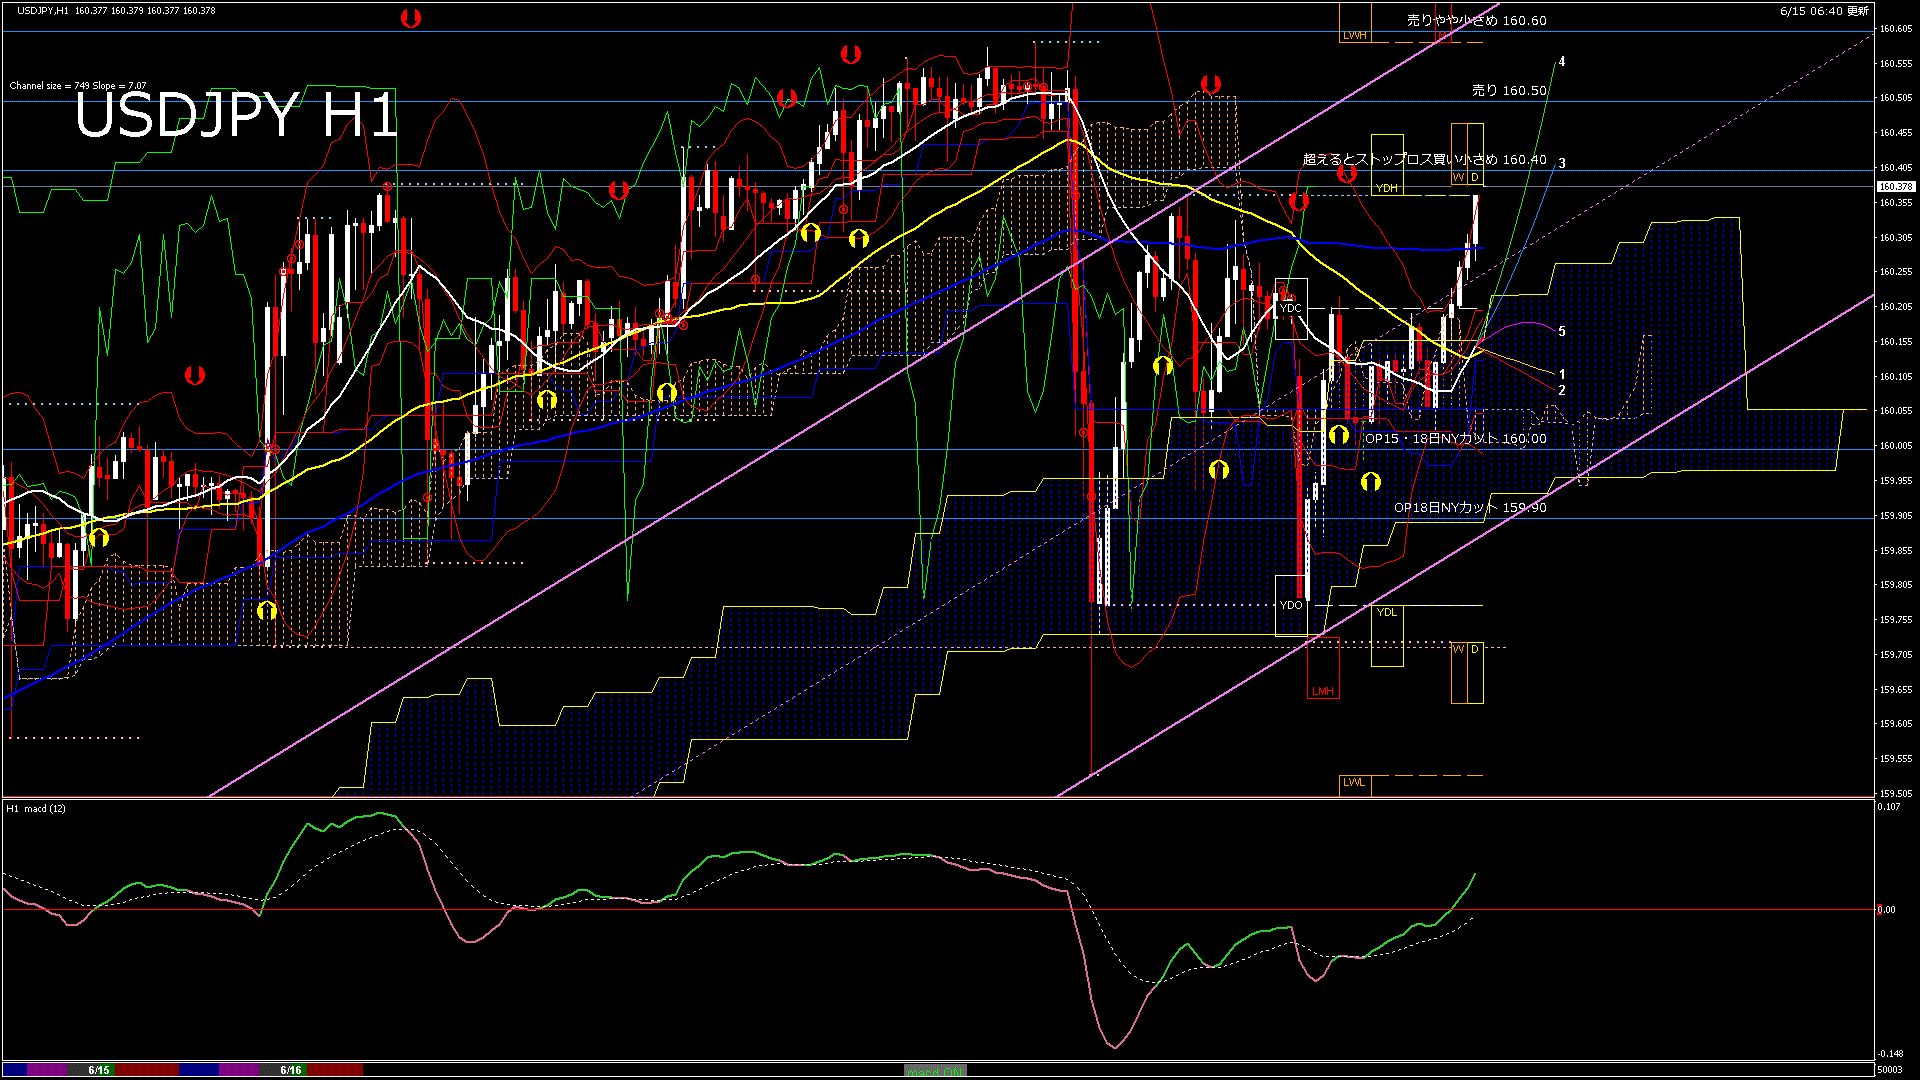Screen dimensions: 1920x1080
Task: Click the projection line end label "5"
Action: coord(1562,331)
